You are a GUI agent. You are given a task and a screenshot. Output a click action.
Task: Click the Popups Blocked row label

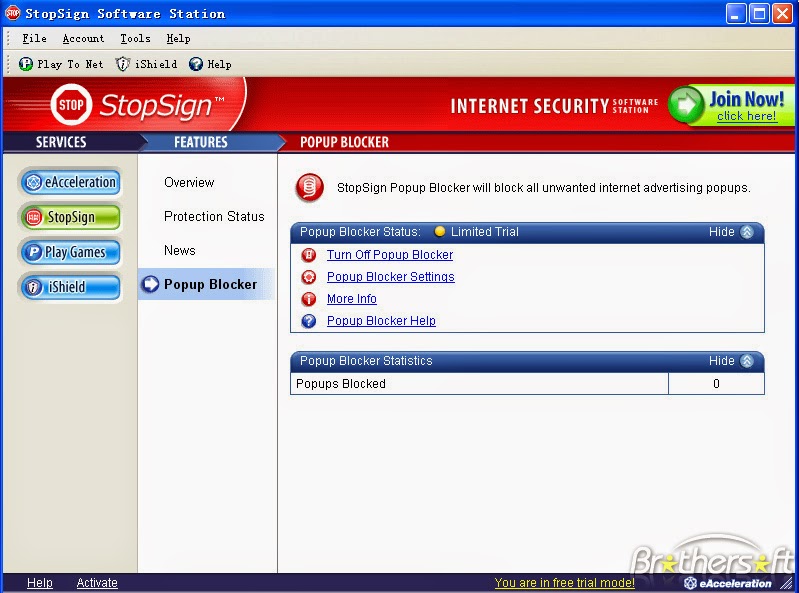tap(340, 384)
